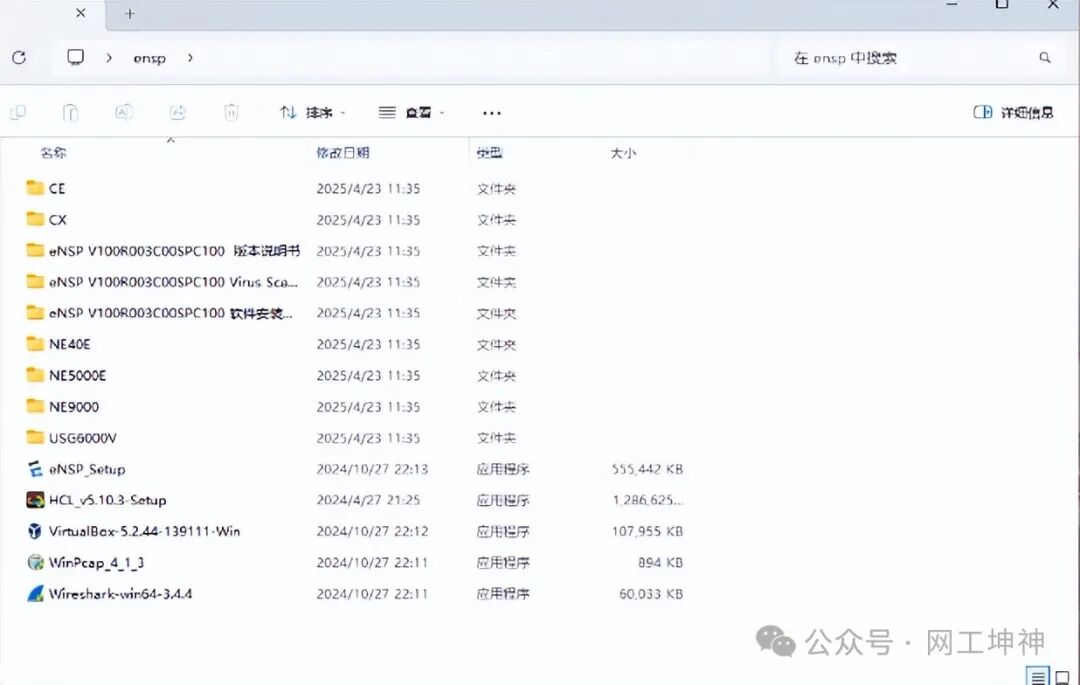
Task: Click the This PC monitor icon in breadcrumb
Action: click(x=76, y=57)
